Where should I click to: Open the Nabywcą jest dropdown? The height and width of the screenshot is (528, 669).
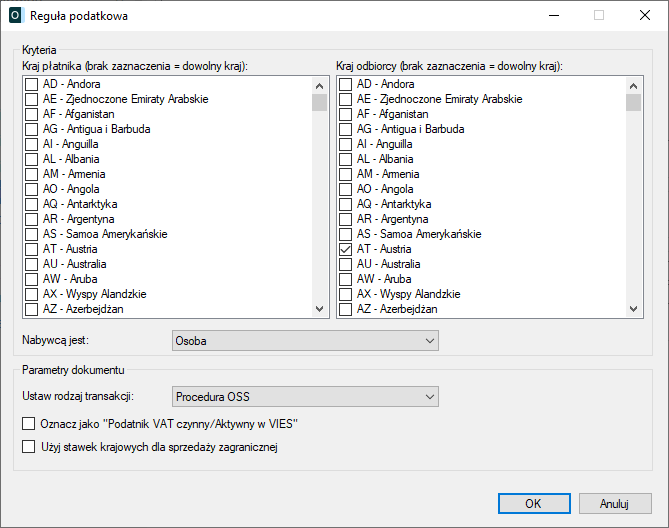tap(305, 341)
